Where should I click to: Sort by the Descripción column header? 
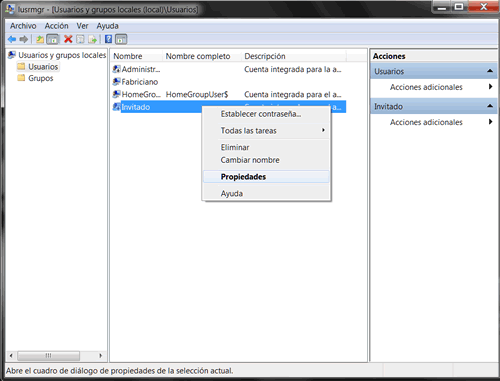(294, 56)
